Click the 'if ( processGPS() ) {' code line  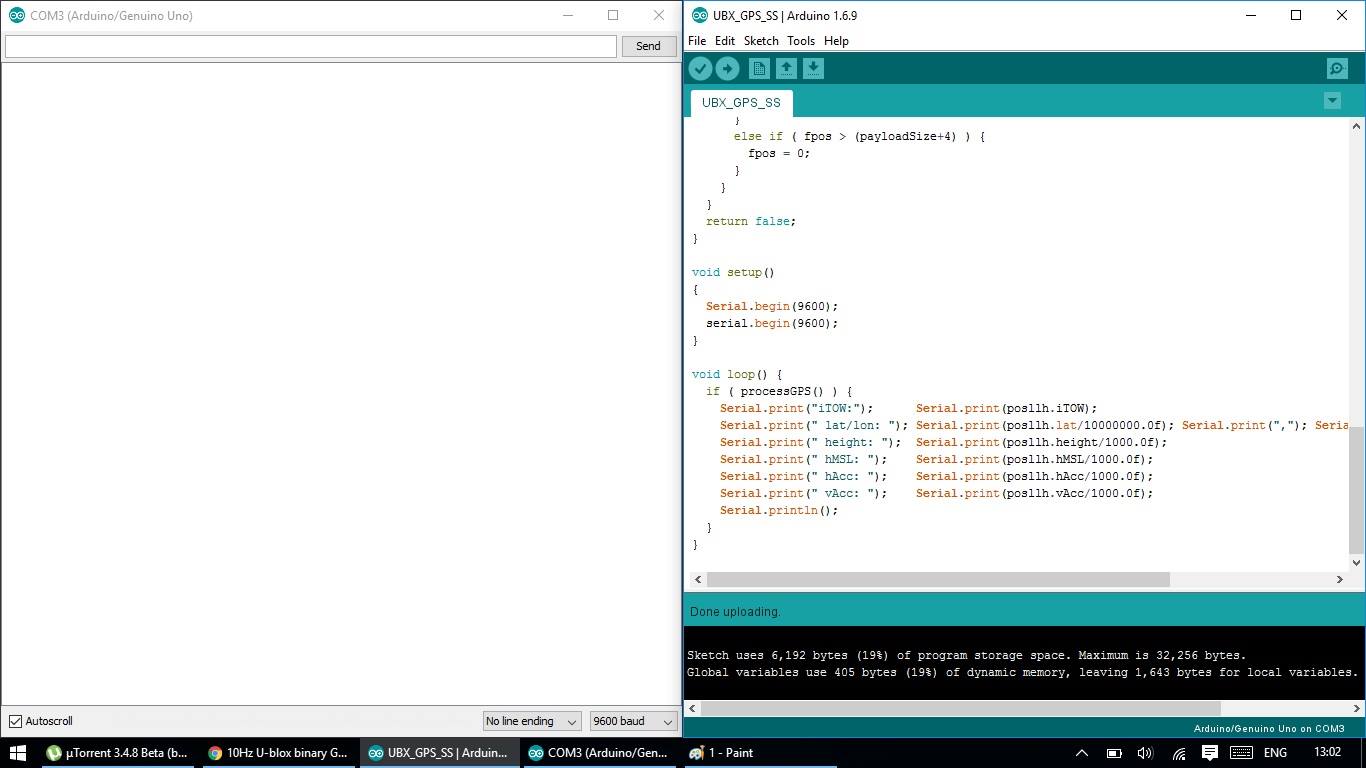point(779,391)
